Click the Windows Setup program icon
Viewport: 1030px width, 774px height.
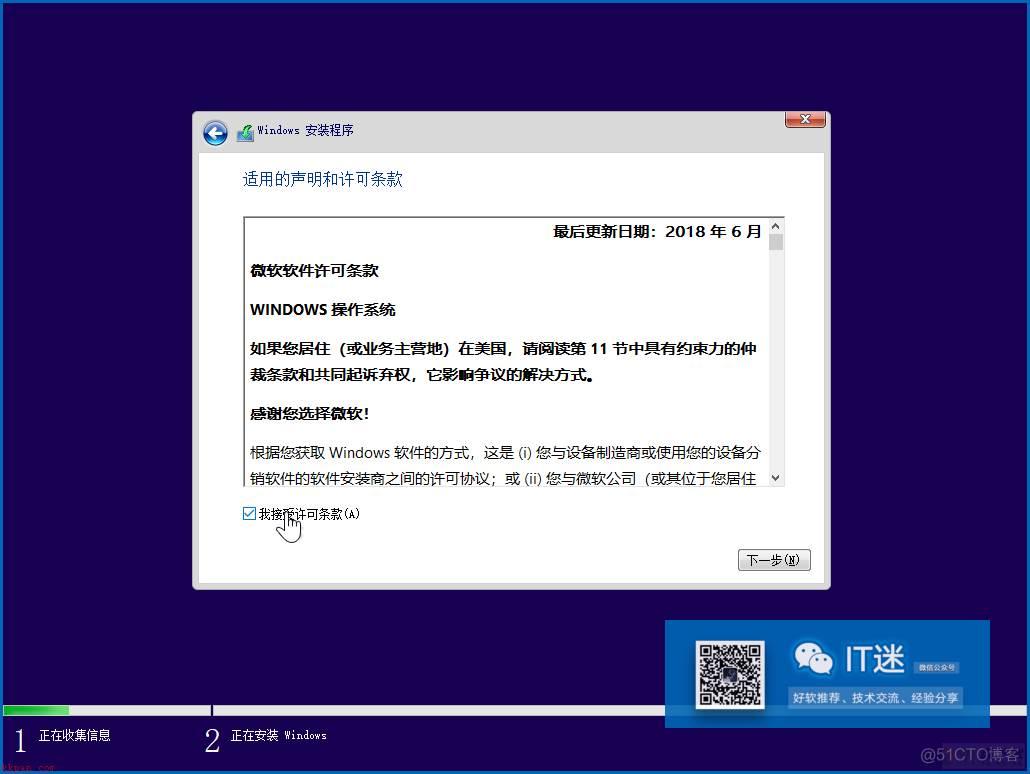point(245,132)
